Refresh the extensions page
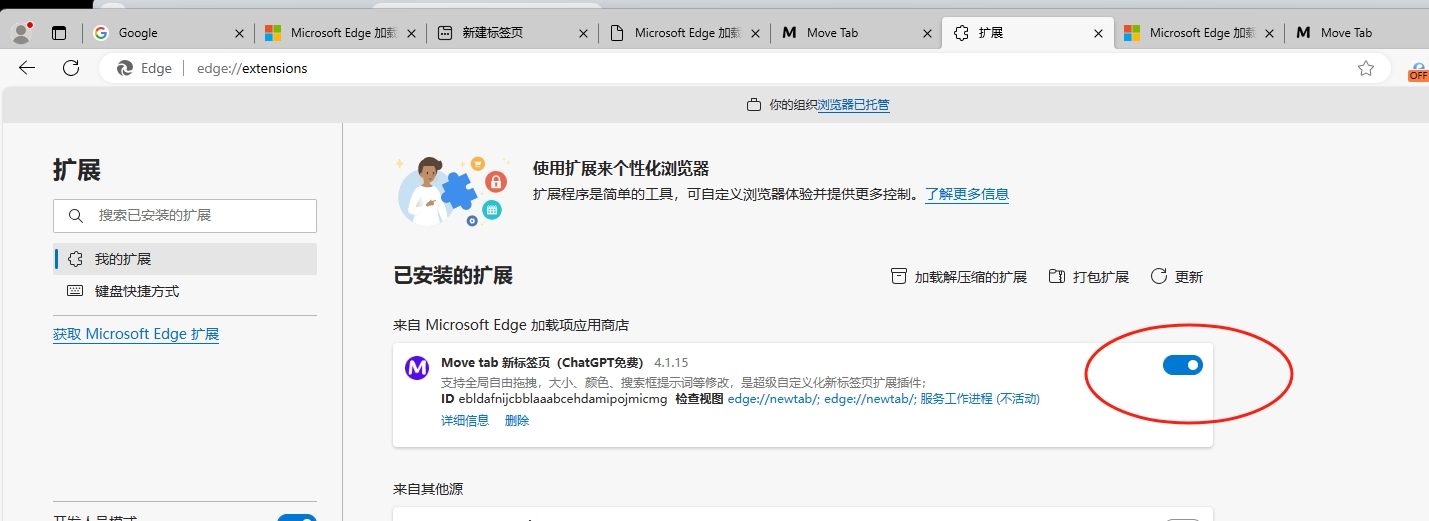 71,68
